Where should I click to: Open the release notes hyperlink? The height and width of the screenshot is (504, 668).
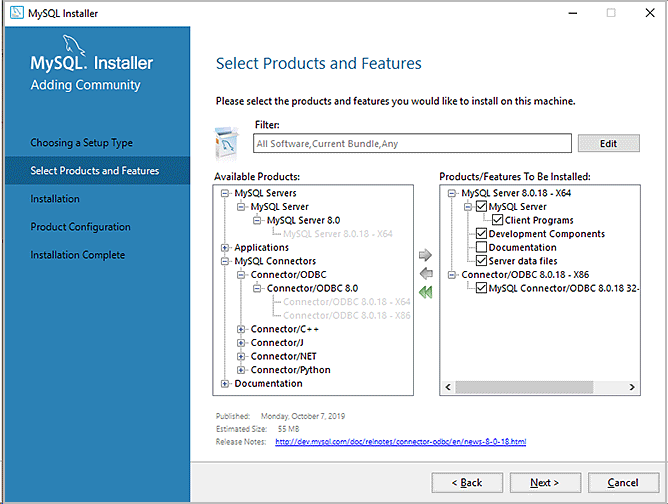[x=400, y=442]
